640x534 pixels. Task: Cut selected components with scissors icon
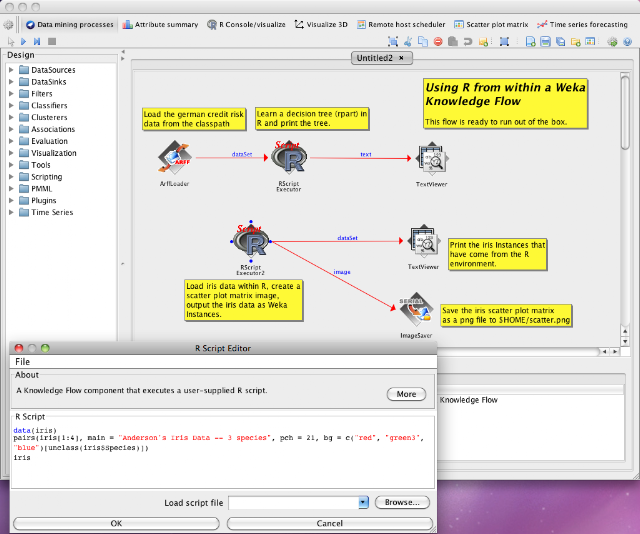[408, 41]
